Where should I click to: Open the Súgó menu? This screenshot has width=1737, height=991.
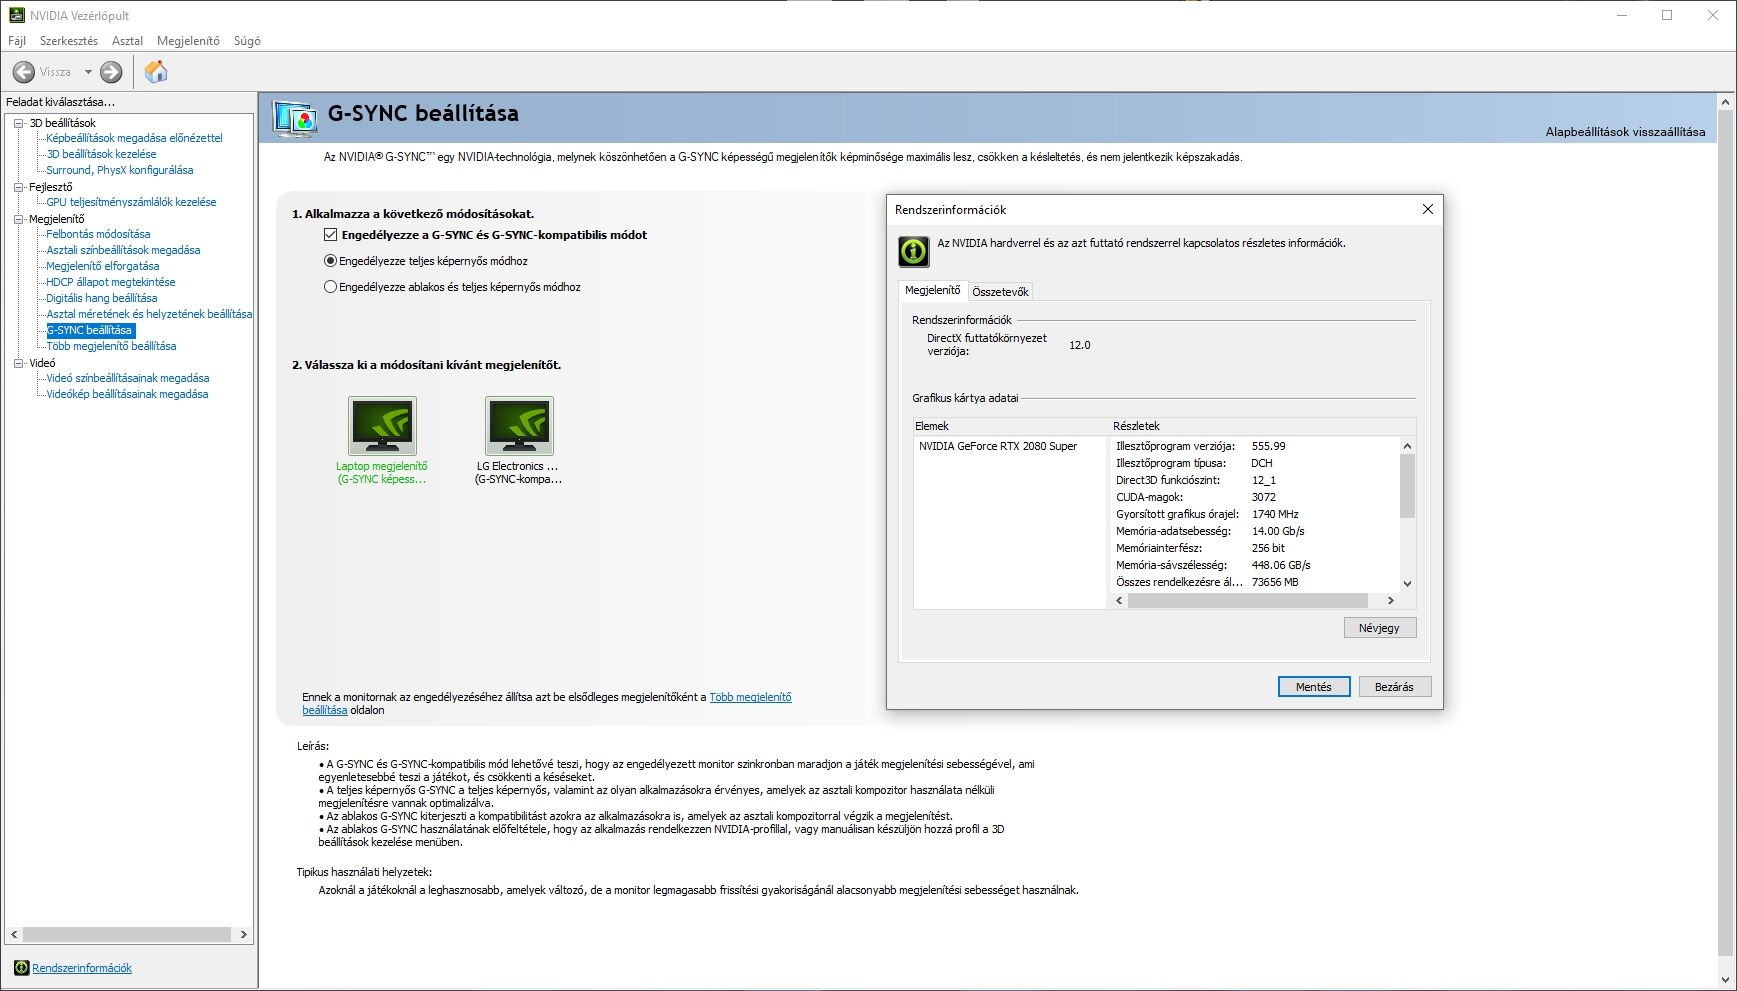(247, 41)
